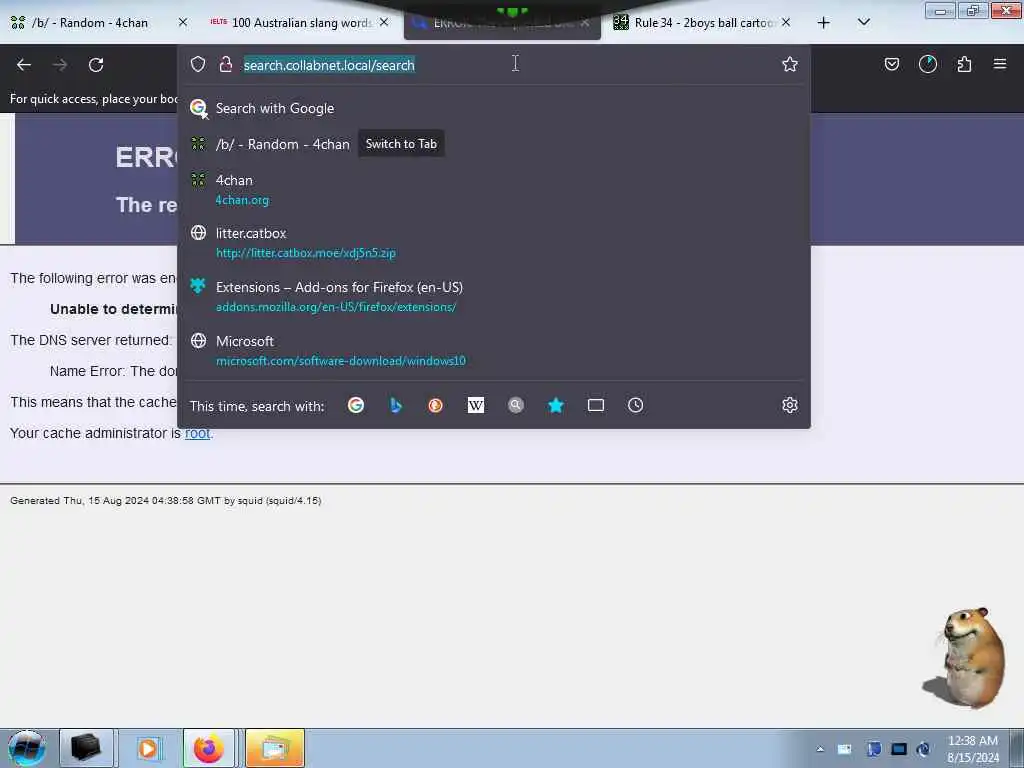Expand the list all tabs chevron
This screenshot has width=1024, height=768.
point(863,22)
